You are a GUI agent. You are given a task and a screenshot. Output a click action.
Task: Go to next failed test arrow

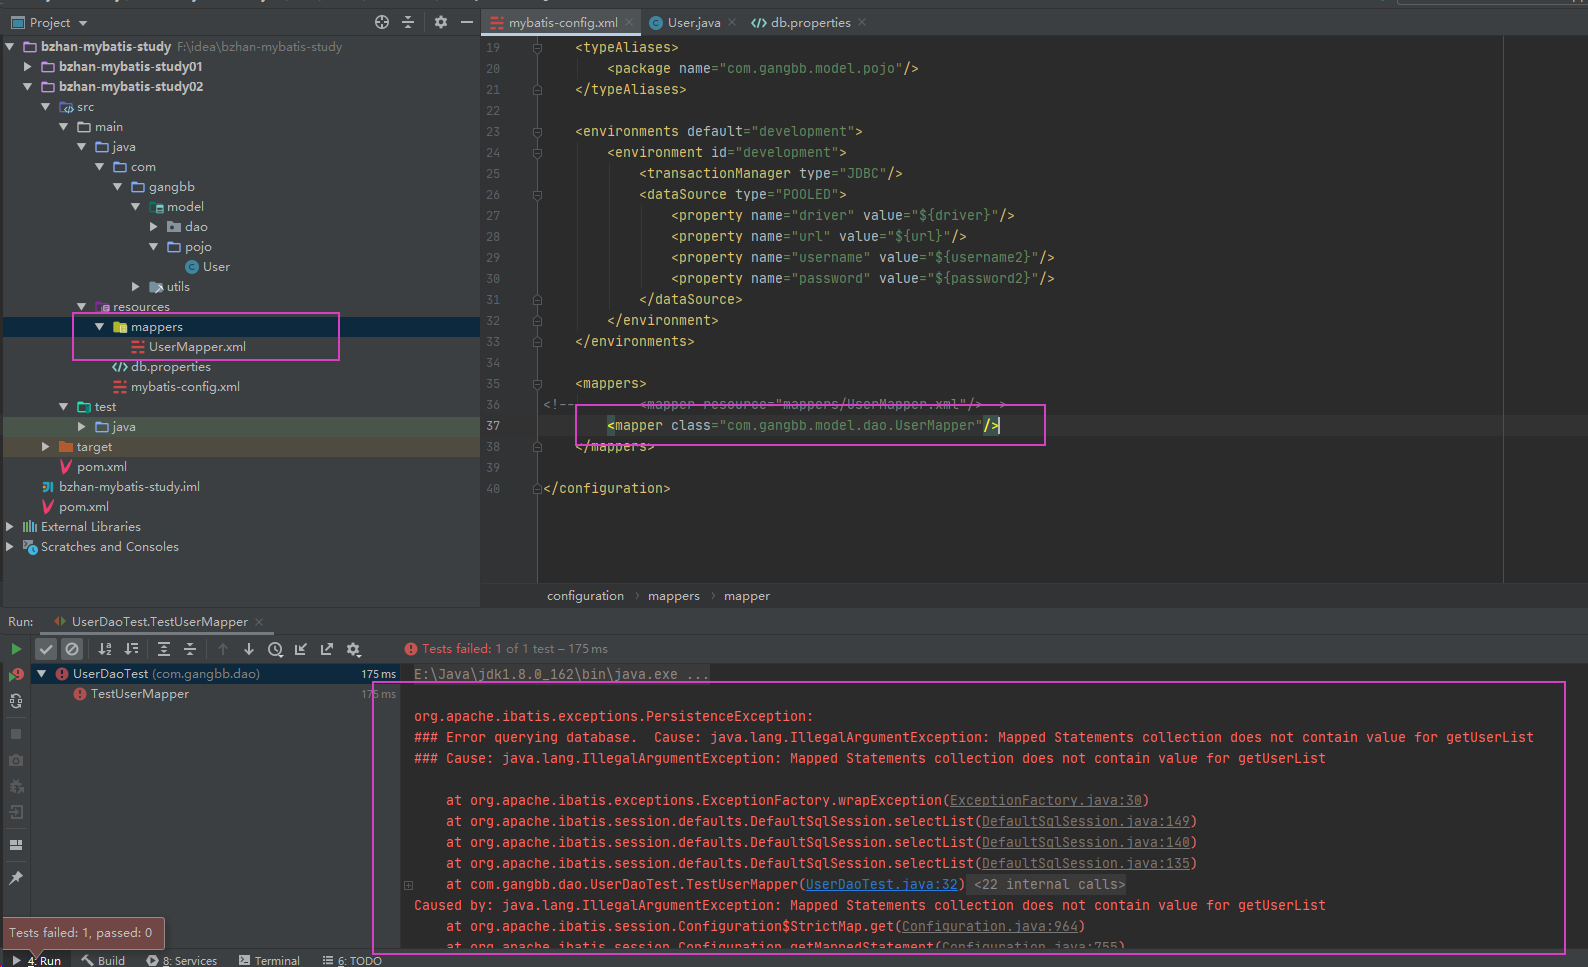249,649
